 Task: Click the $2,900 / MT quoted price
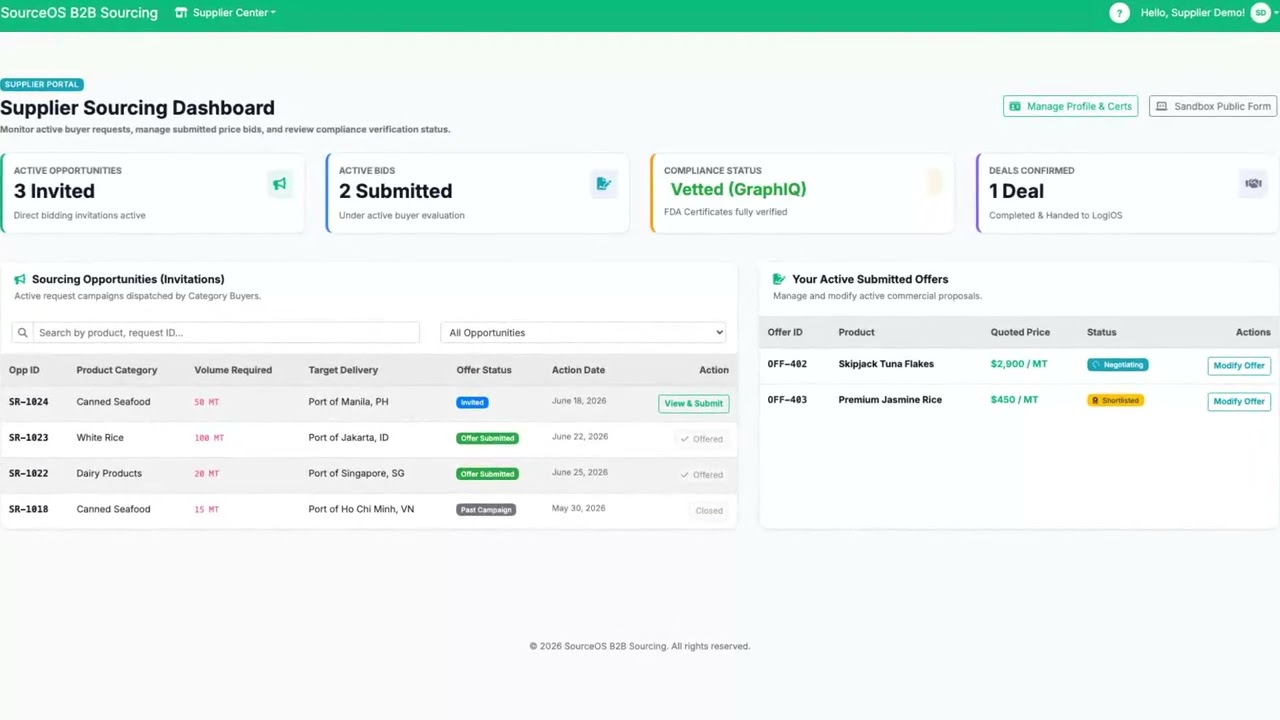click(x=1019, y=364)
